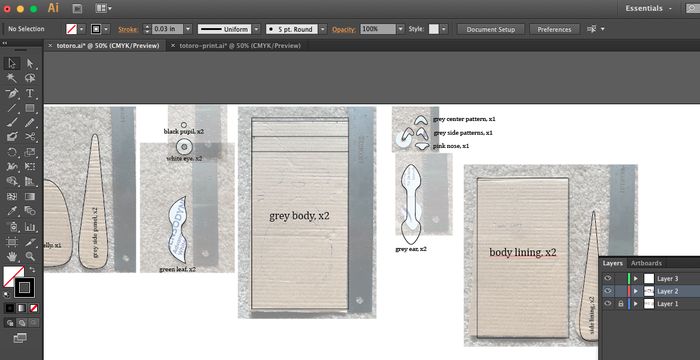Screen dimensions: 700x360
Task: Select the Symbol Sprayer tool
Action: point(12,226)
